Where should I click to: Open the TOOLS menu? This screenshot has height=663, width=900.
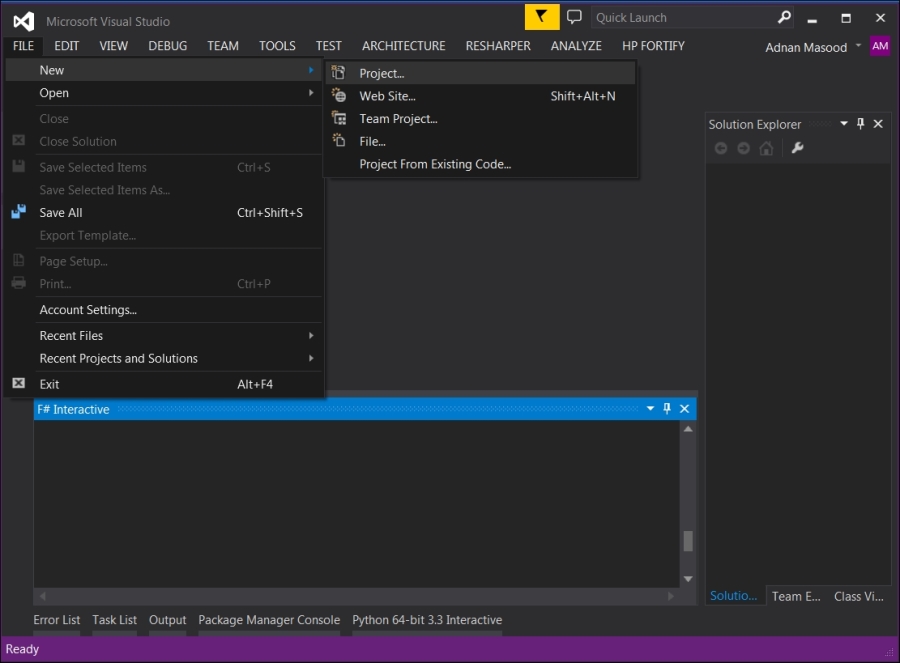(277, 46)
